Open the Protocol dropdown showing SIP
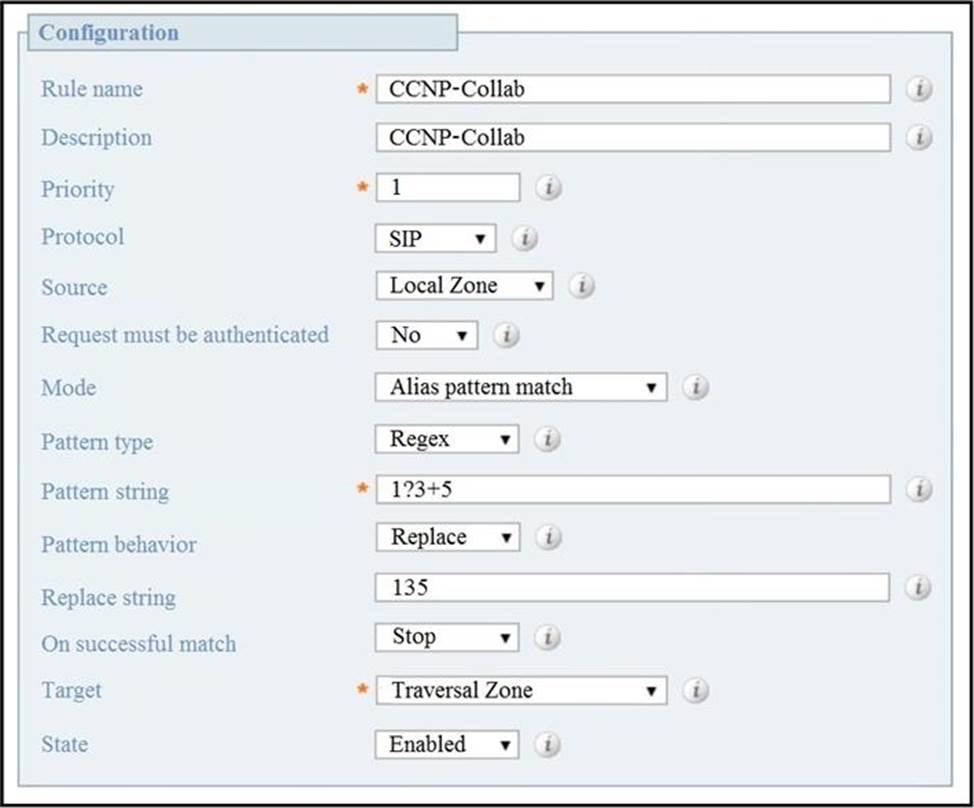974x808 pixels. click(x=435, y=238)
